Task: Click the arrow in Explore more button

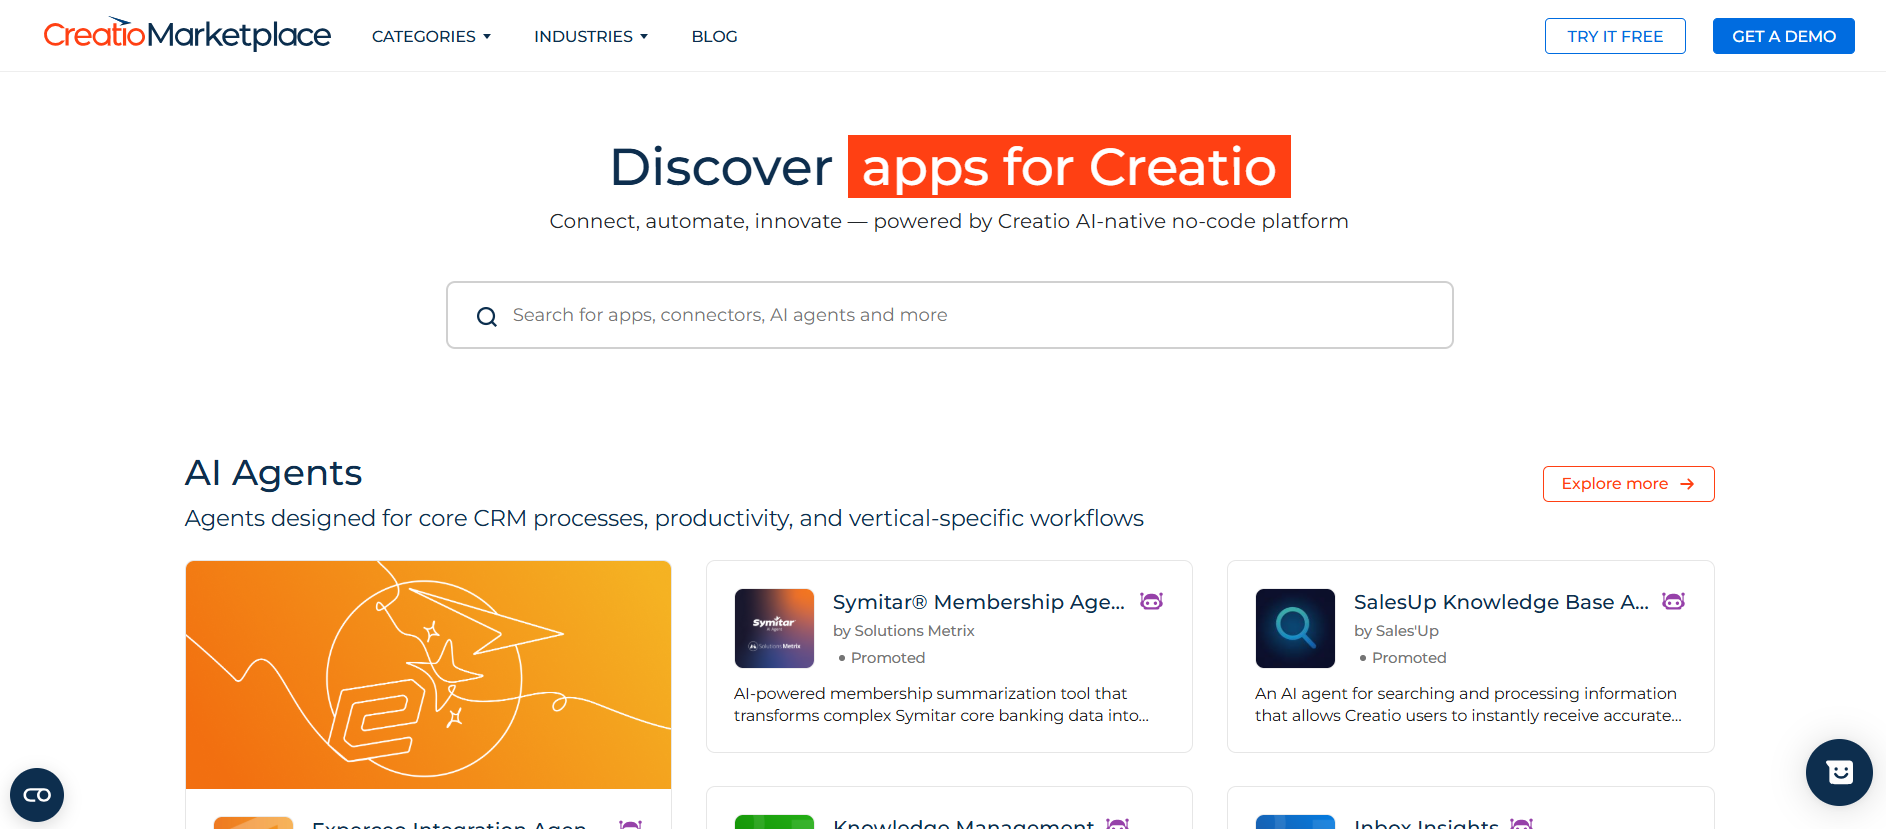Action: pos(1687,484)
